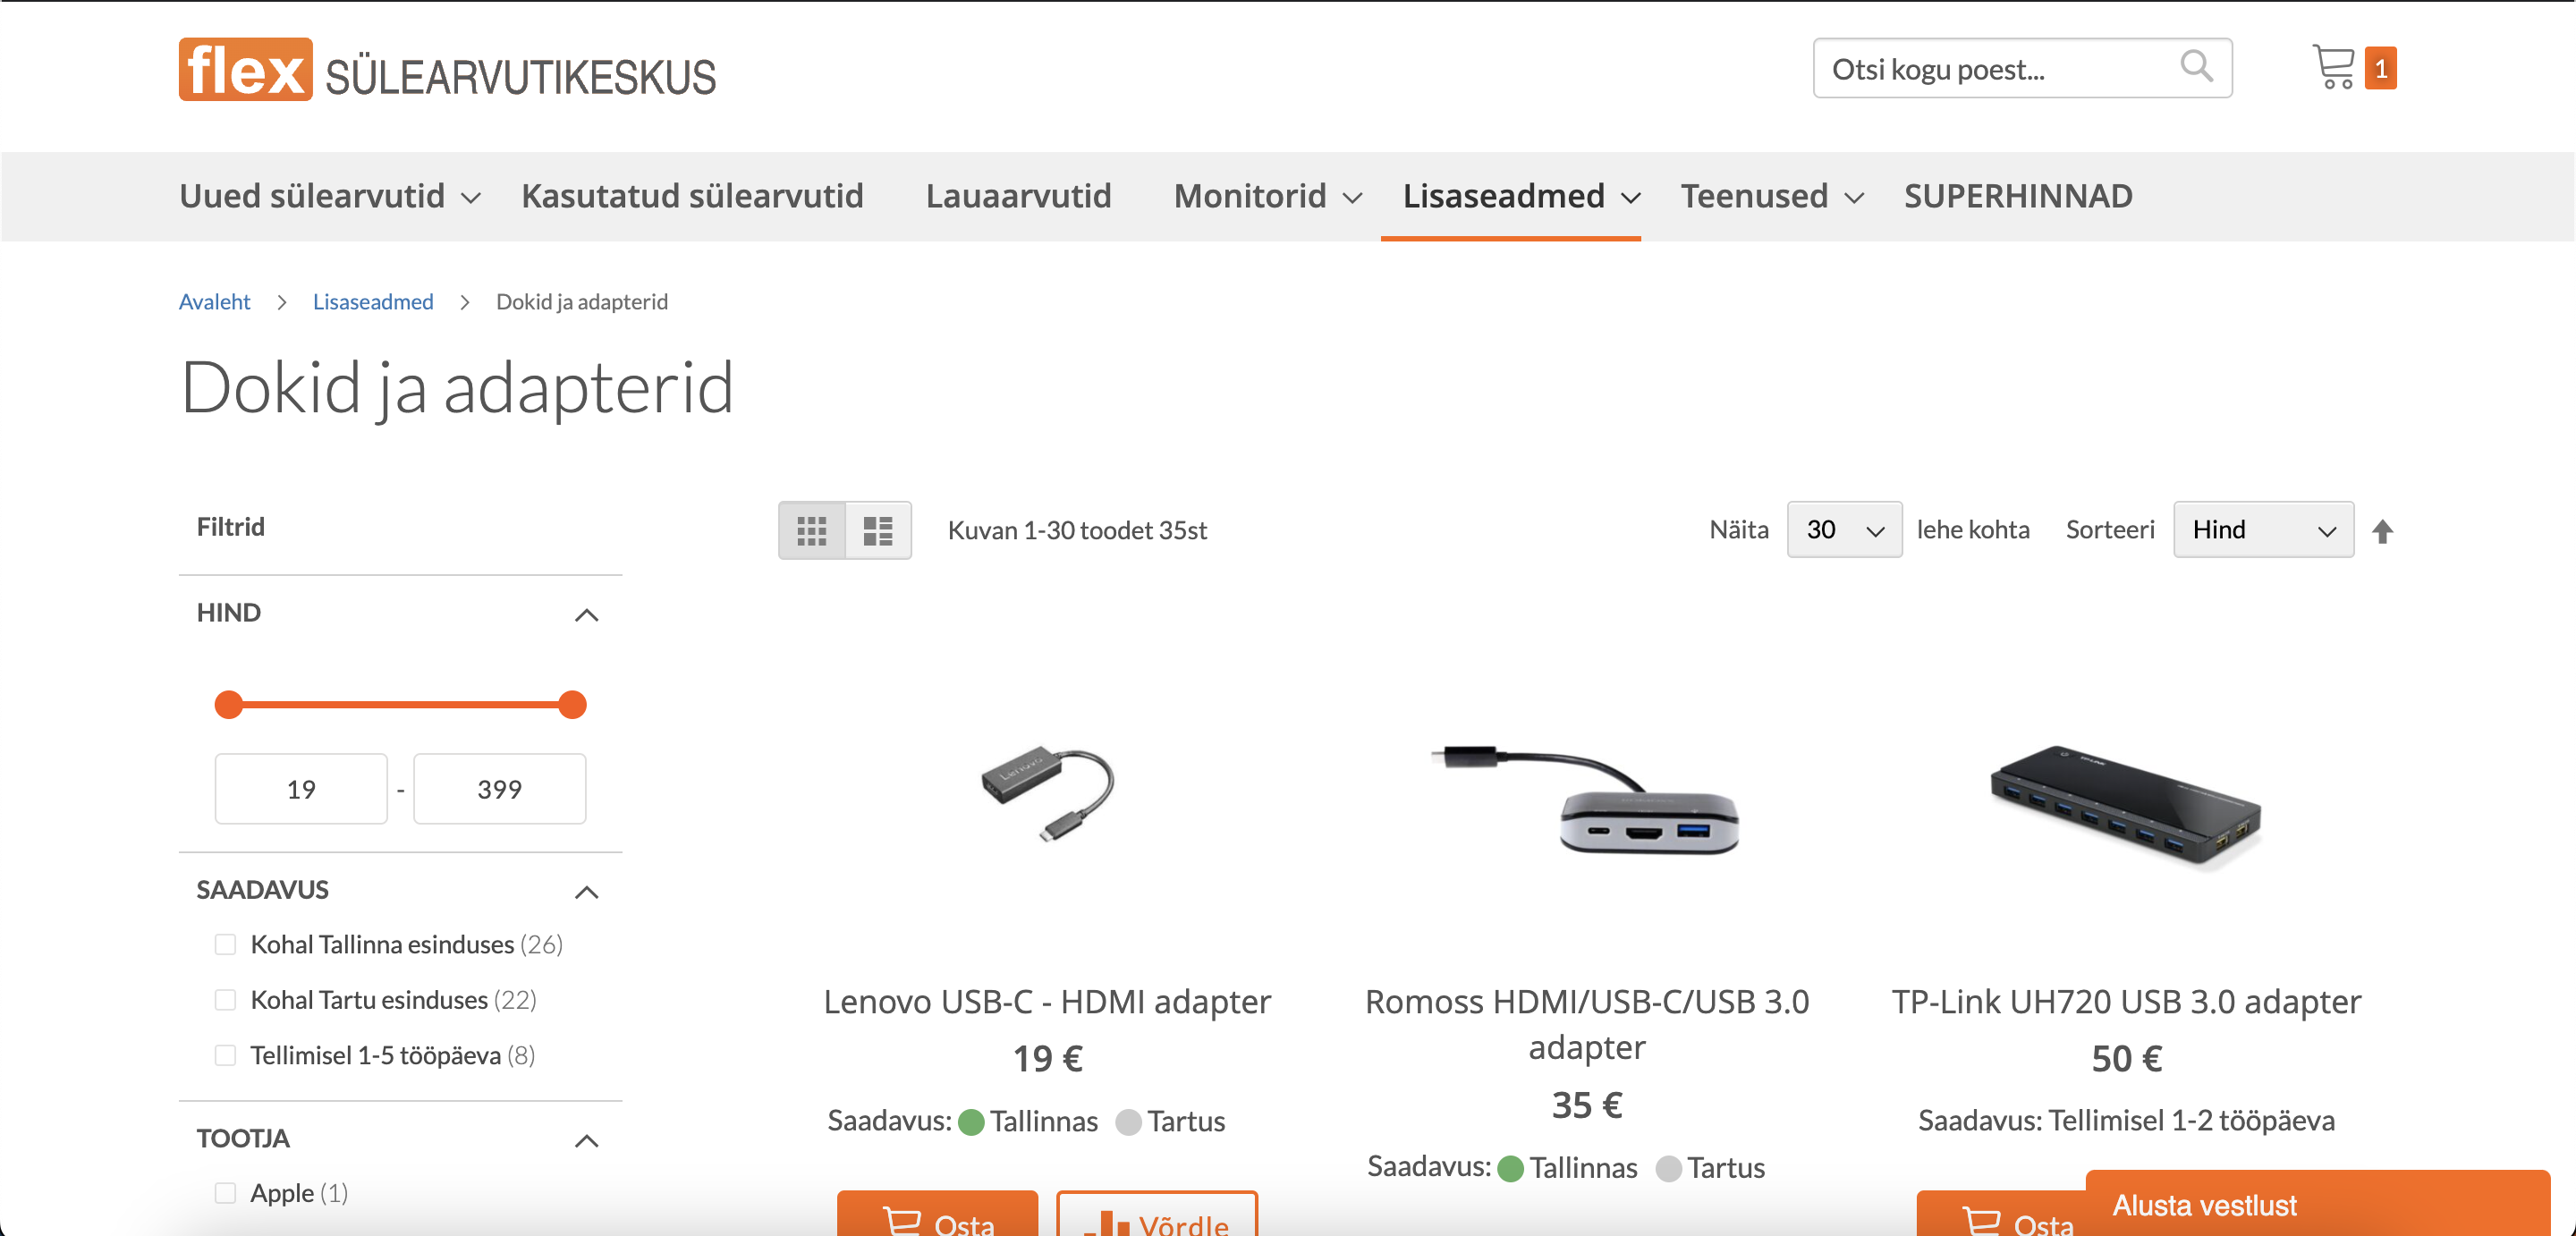The height and width of the screenshot is (1236, 2576).
Task: Open the Monitorid menu
Action: (1267, 196)
